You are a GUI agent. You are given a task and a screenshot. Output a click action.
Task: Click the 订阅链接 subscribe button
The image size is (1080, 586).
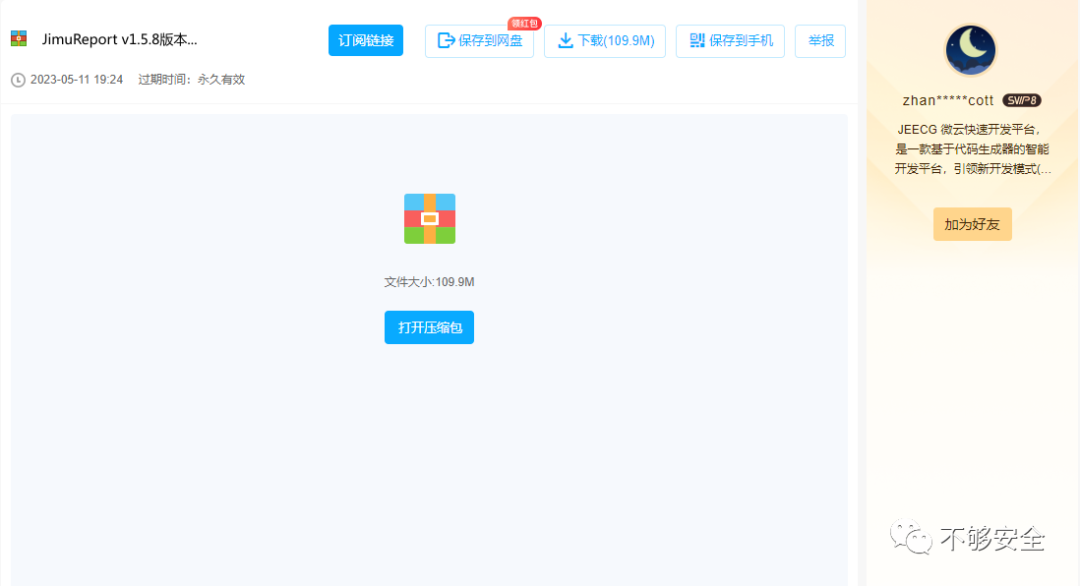pos(365,41)
